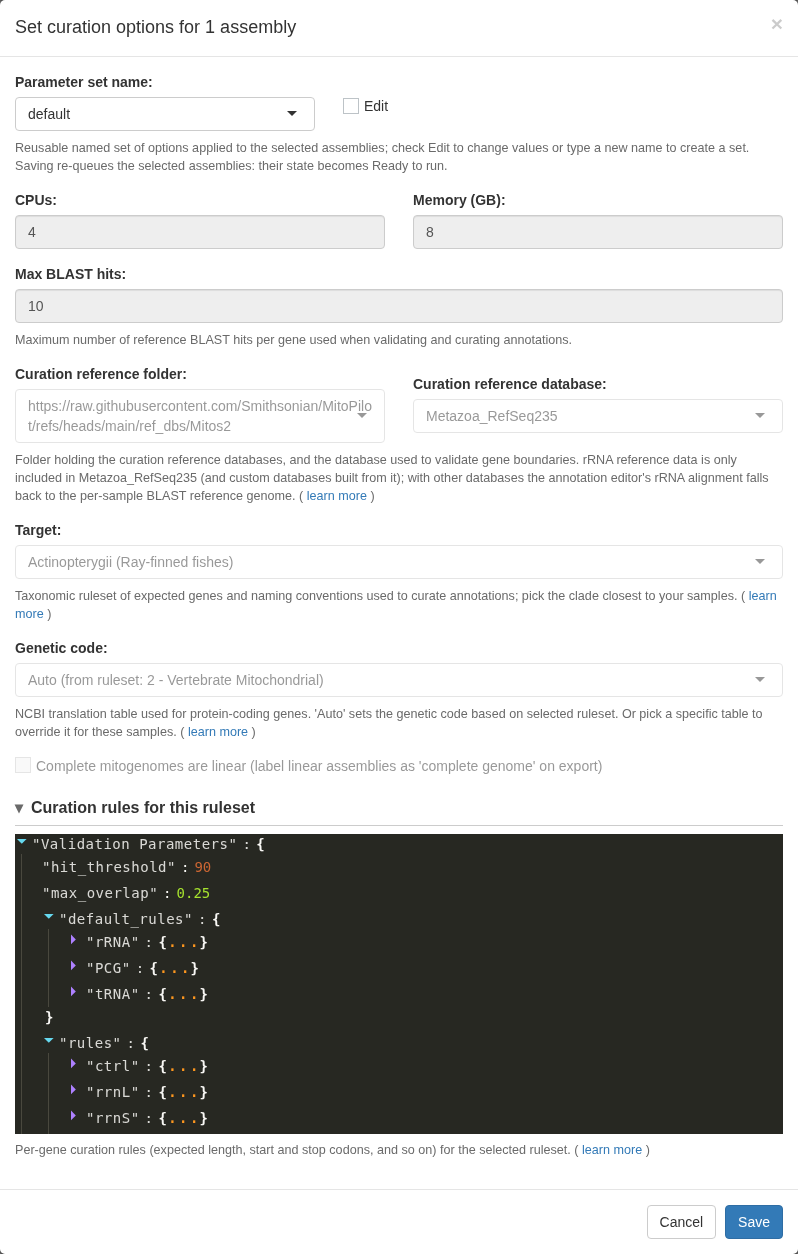Expand the tRNA JSON node

(73, 992)
